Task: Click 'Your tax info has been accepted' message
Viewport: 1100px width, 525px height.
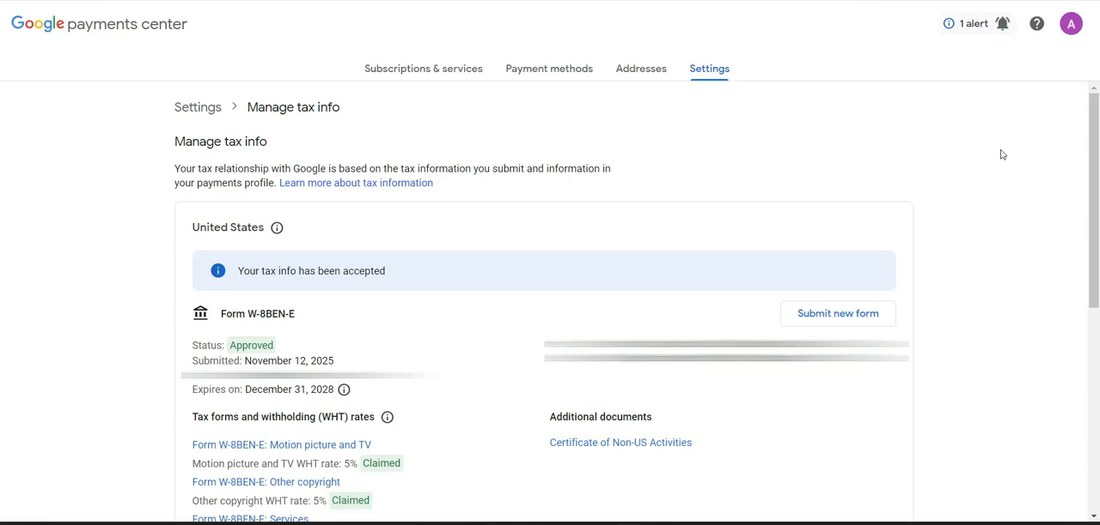Action: click(311, 271)
